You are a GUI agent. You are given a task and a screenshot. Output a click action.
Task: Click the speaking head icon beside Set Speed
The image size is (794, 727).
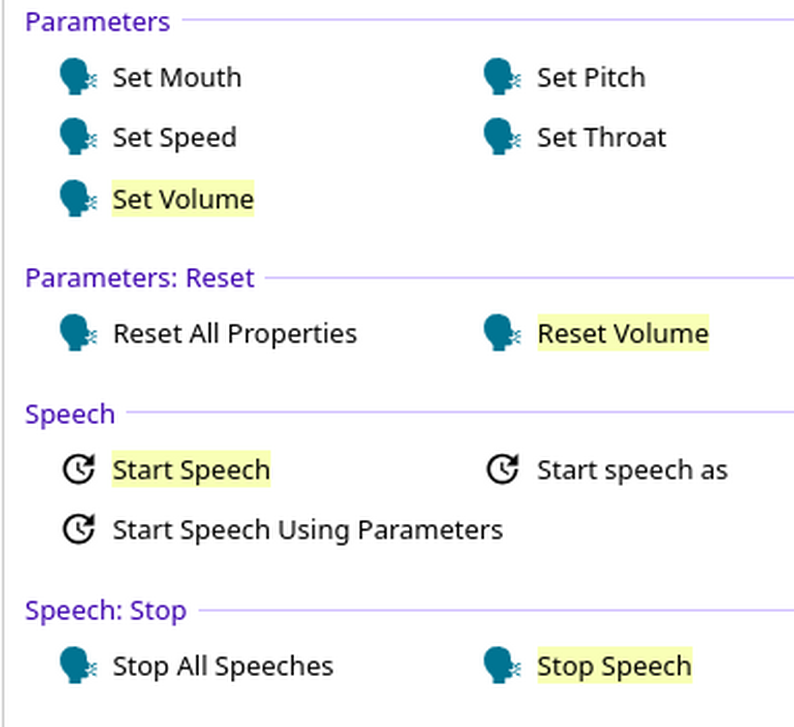(x=77, y=137)
